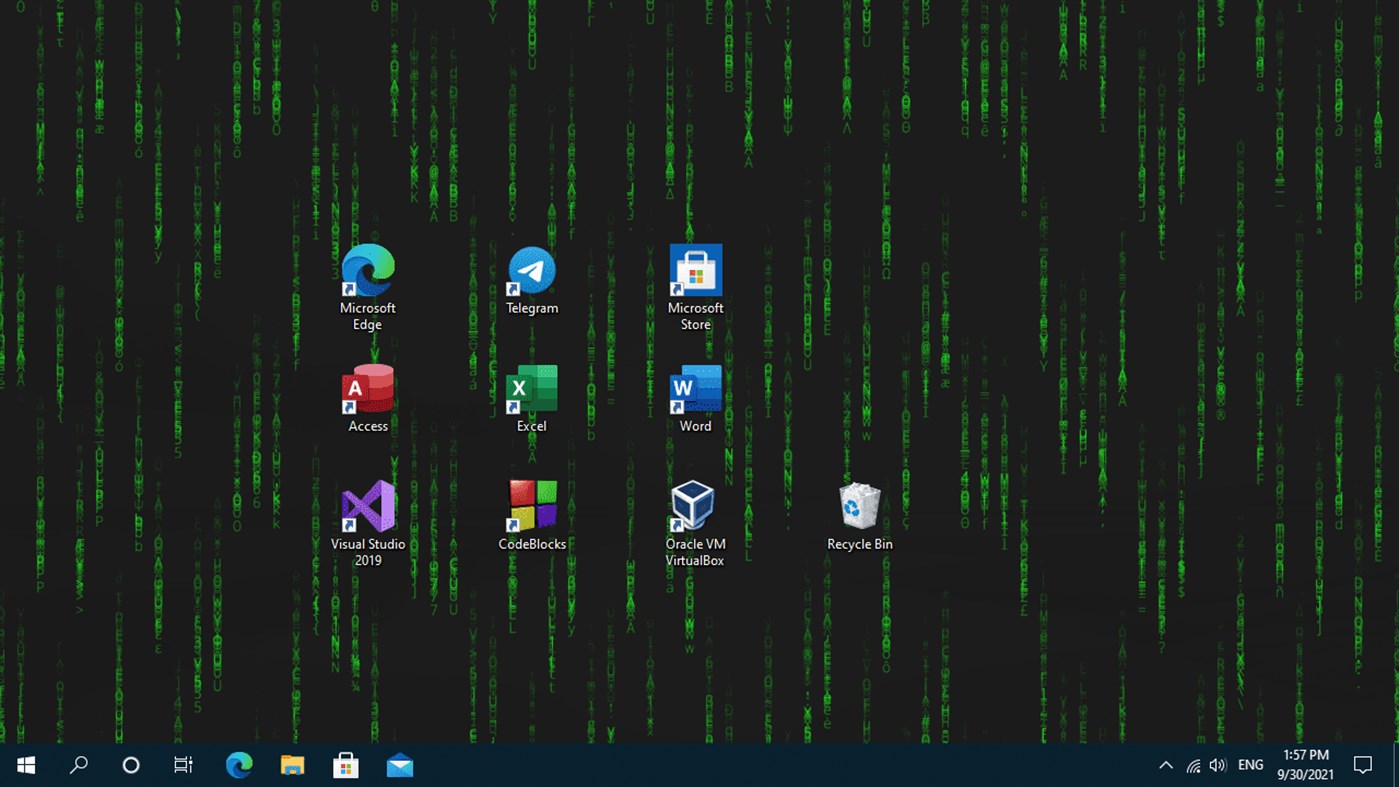Start Oracle VM VirtualBox
Viewport: 1399px width, 787px height.
(x=694, y=505)
